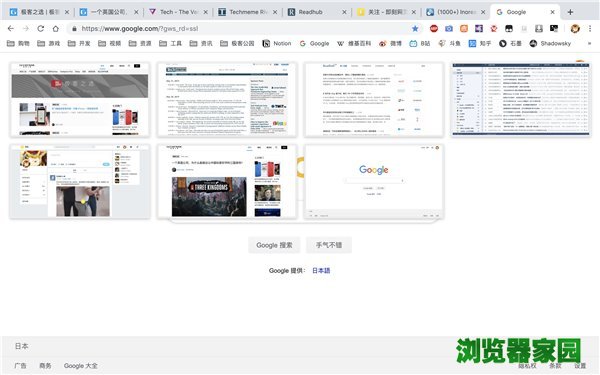Select the Google homepage thumbnail
This screenshot has height=375, width=600.
374,181
